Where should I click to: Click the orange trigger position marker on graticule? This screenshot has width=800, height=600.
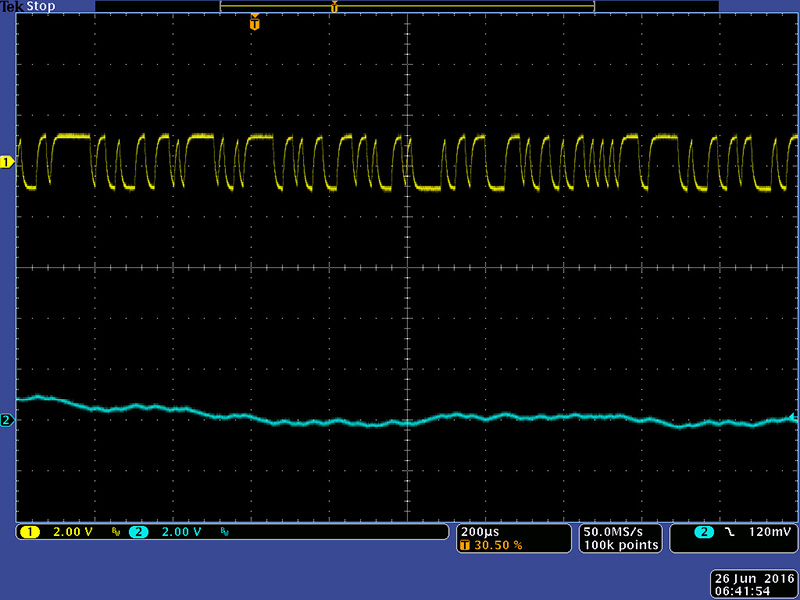click(255, 22)
